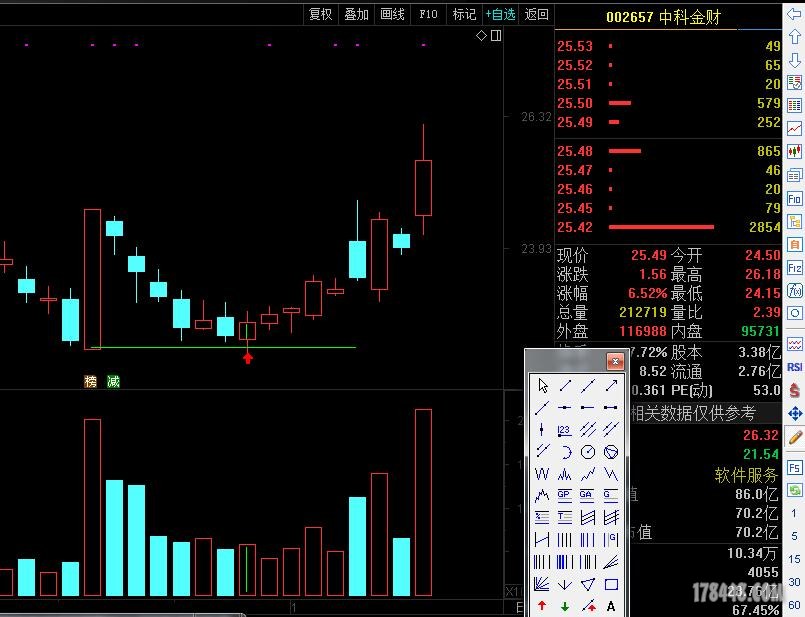This screenshot has height=617, width=805.
Task: Insert a green down-arrow marker
Action: pyautogui.click(x=564, y=606)
